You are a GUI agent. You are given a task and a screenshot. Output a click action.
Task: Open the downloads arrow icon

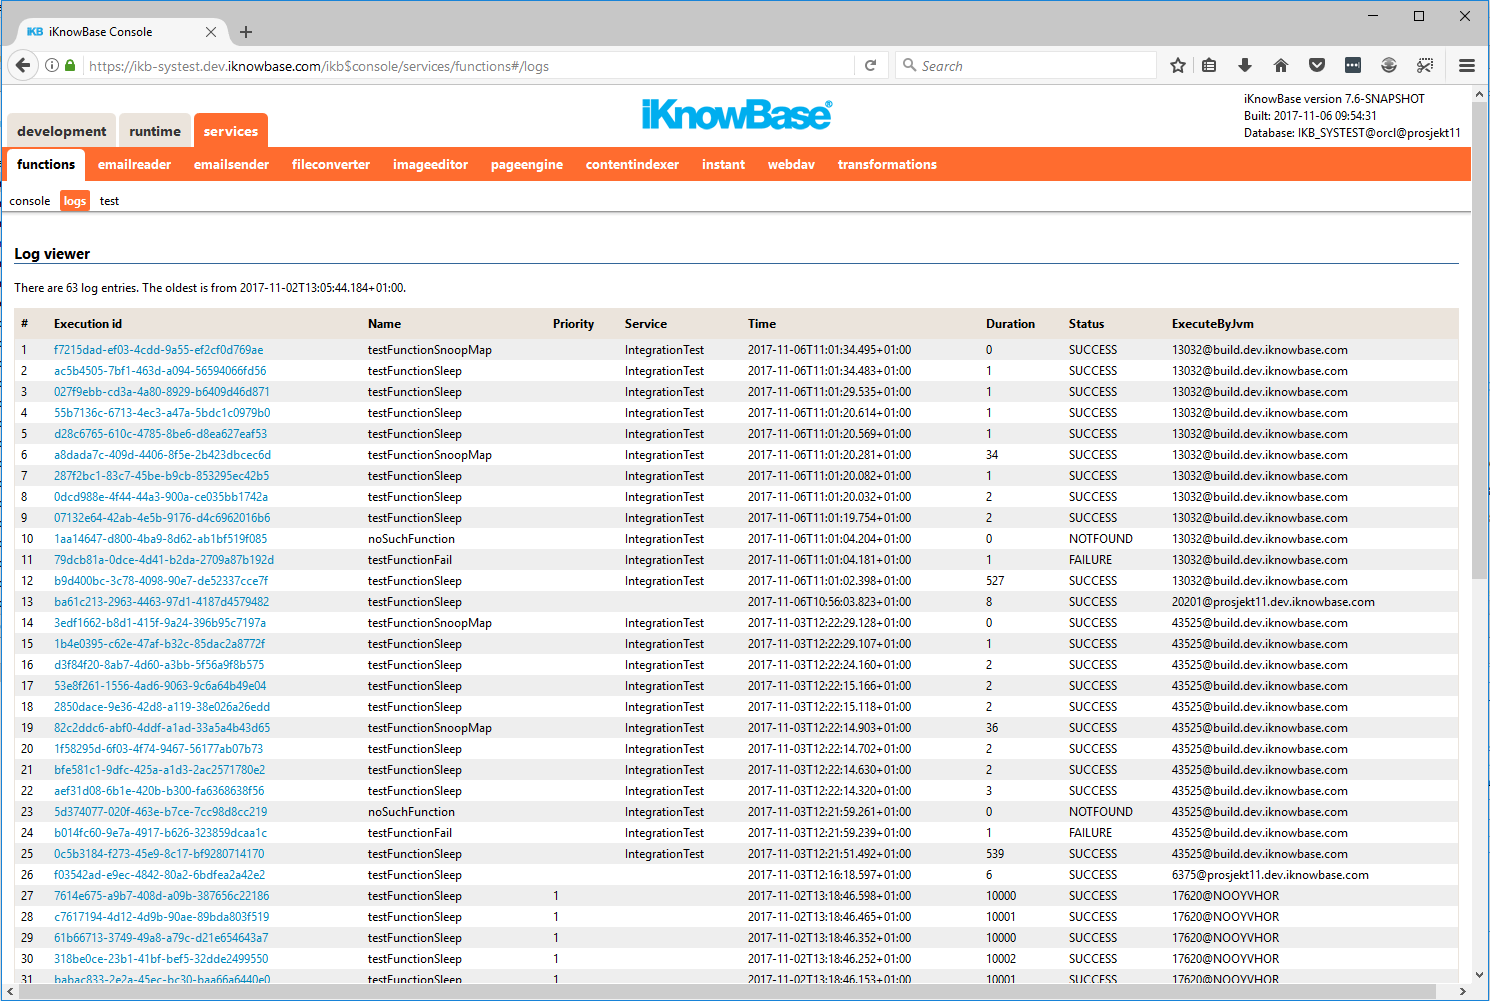[x=1245, y=66]
